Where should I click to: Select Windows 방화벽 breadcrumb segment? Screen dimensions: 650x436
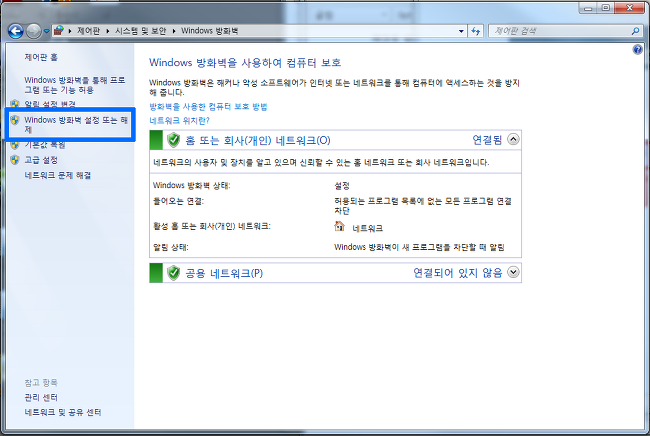(x=209, y=31)
